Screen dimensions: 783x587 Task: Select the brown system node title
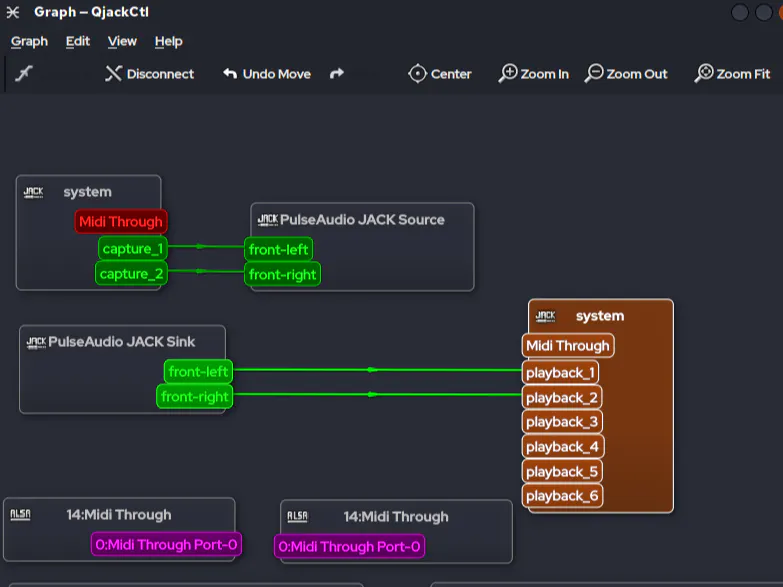coord(600,316)
